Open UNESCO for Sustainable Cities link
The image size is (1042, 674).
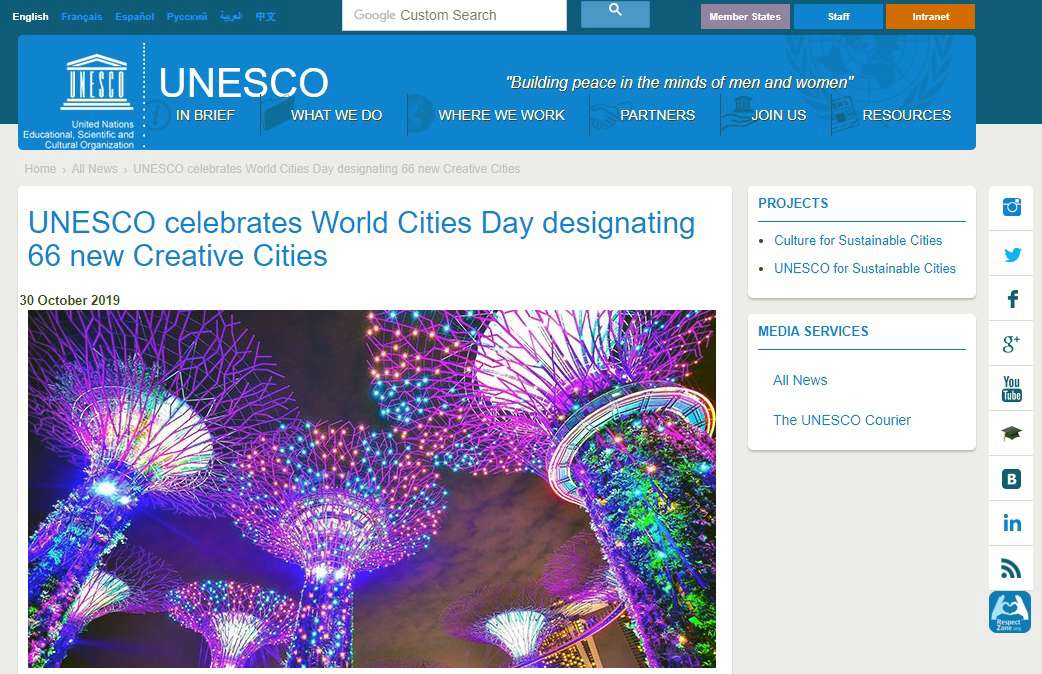865,269
